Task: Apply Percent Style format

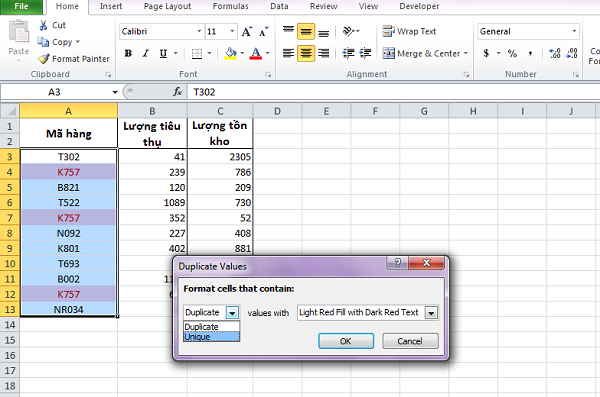Action: [x=512, y=53]
